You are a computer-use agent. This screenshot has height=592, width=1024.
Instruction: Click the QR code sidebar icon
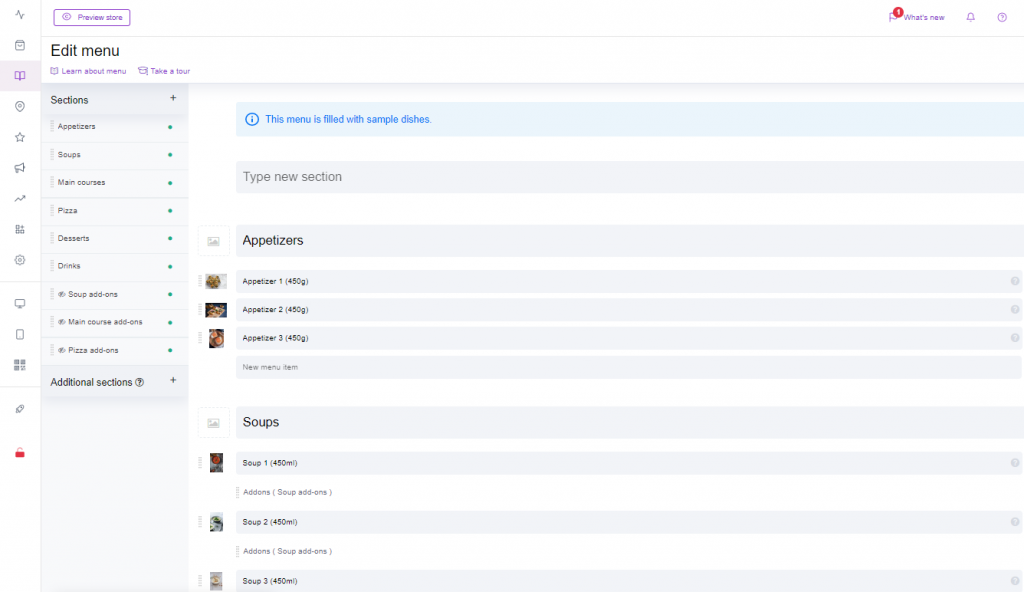(19, 365)
